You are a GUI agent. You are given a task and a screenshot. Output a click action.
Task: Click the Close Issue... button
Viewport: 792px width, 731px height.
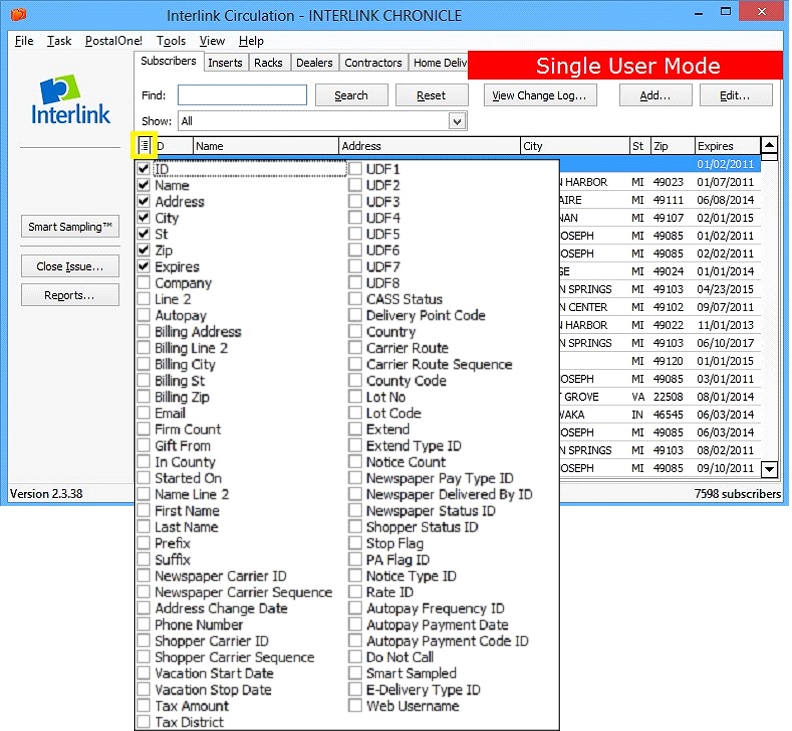(70, 266)
